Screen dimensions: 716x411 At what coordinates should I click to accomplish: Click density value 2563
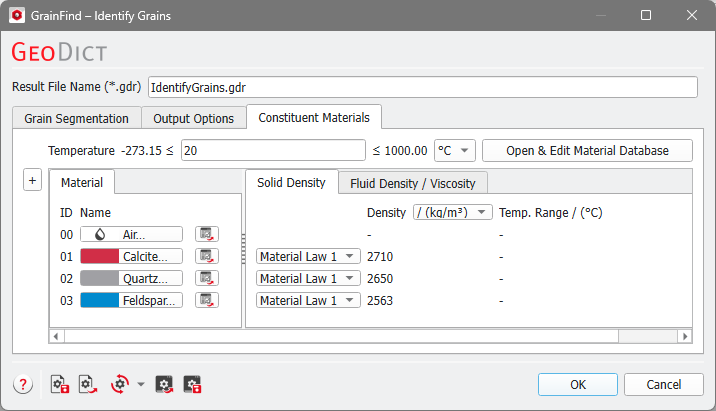click(x=380, y=300)
